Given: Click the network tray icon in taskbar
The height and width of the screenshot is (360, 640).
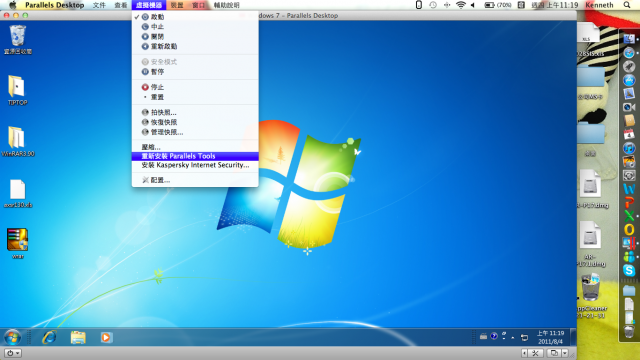Looking at the screenshot, I should tap(524, 337).
